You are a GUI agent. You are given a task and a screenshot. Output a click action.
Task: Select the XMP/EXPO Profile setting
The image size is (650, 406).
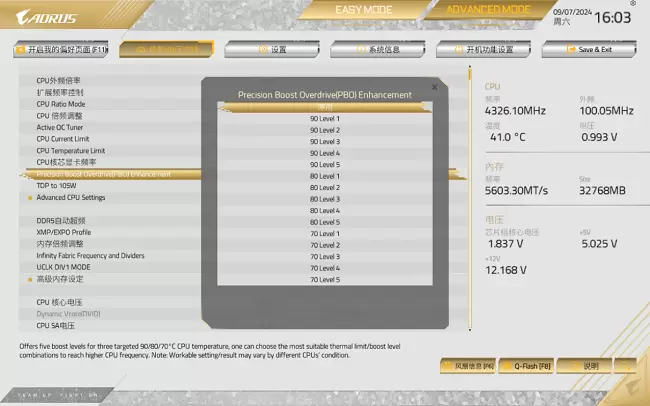(x=64, y=232)
